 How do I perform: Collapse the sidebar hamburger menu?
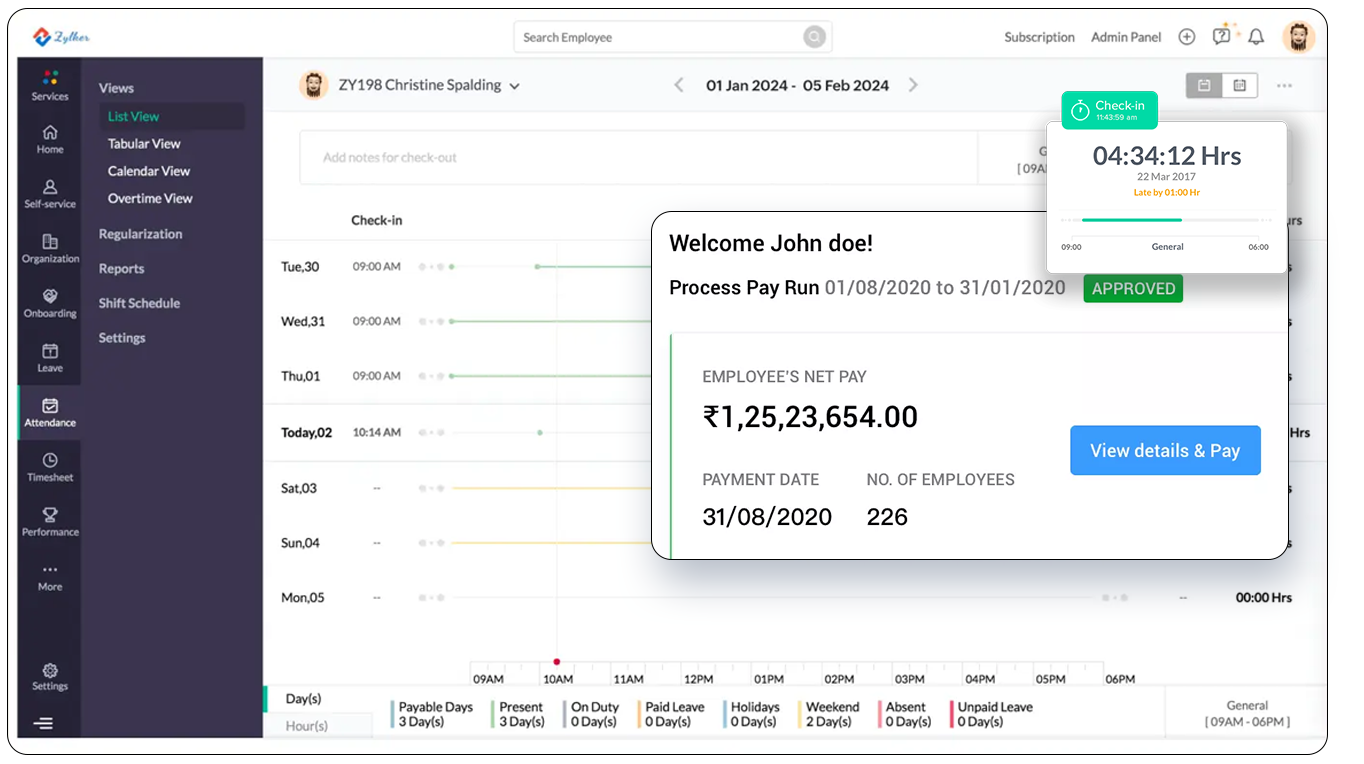coord(44,723)
